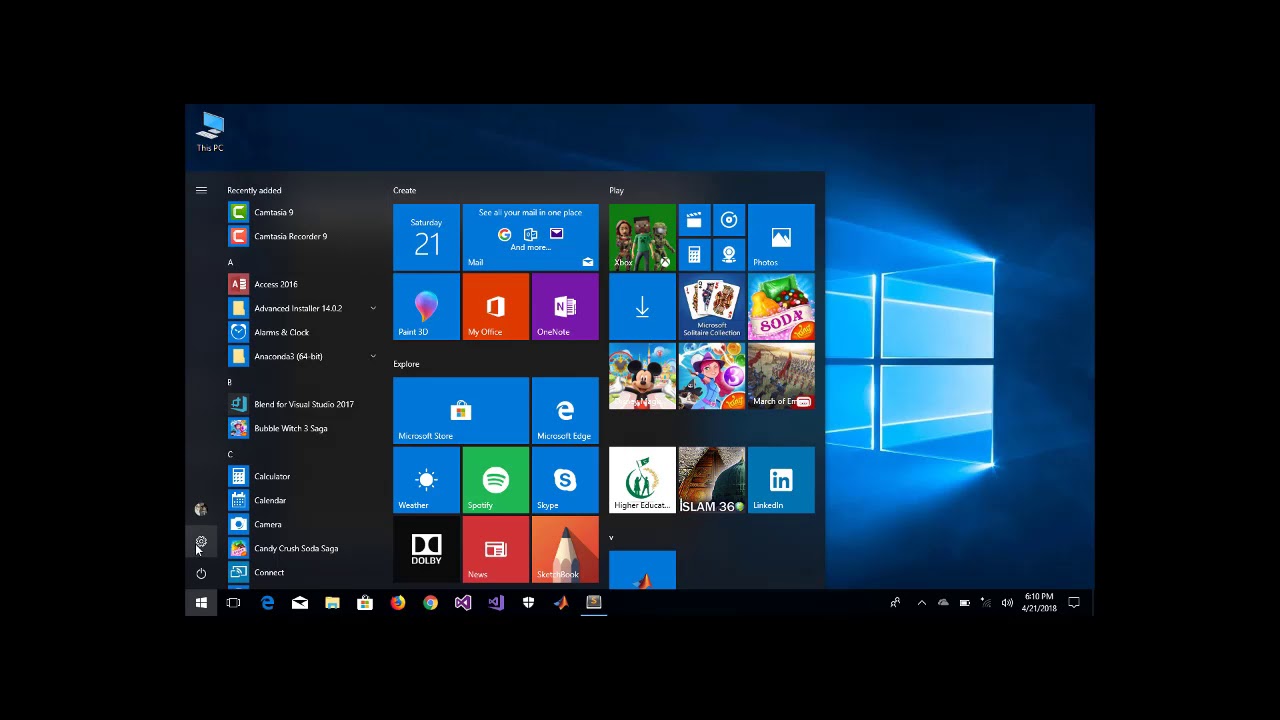This screenshot has width=1280, height=720.
Task: Click the letter B group header
Action: coord(230,383)
